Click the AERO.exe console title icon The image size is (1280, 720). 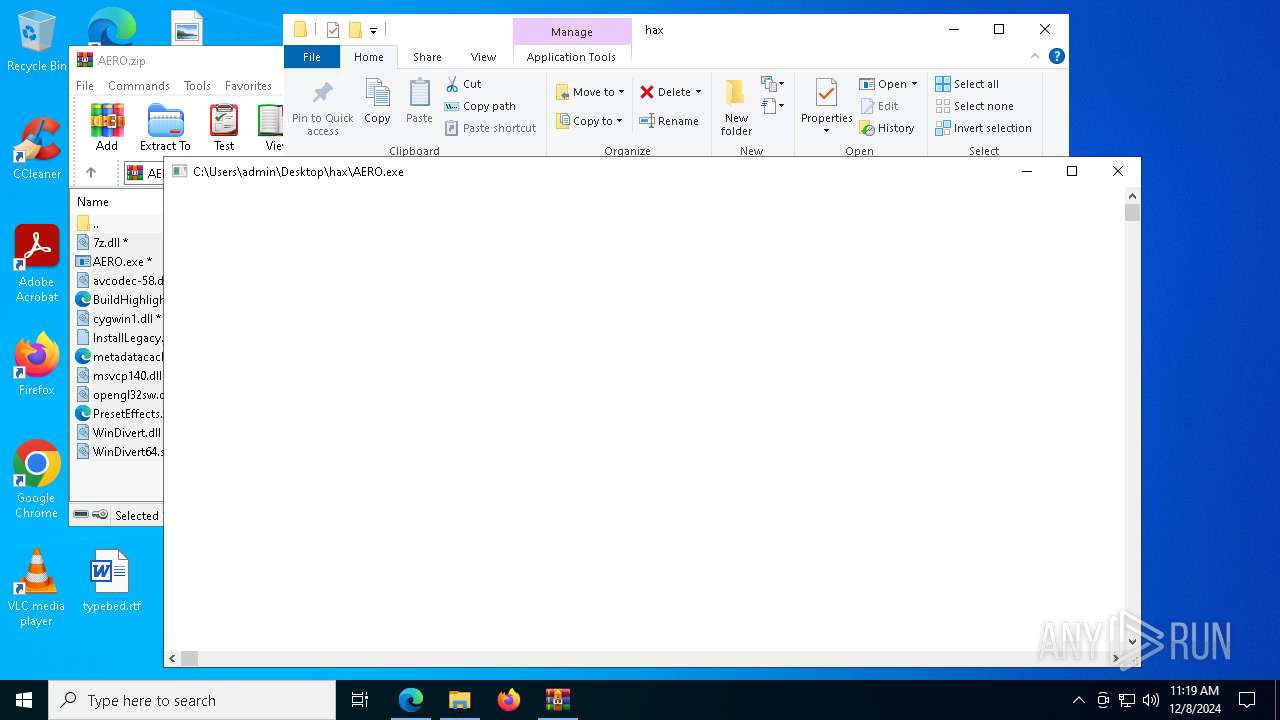179,171
